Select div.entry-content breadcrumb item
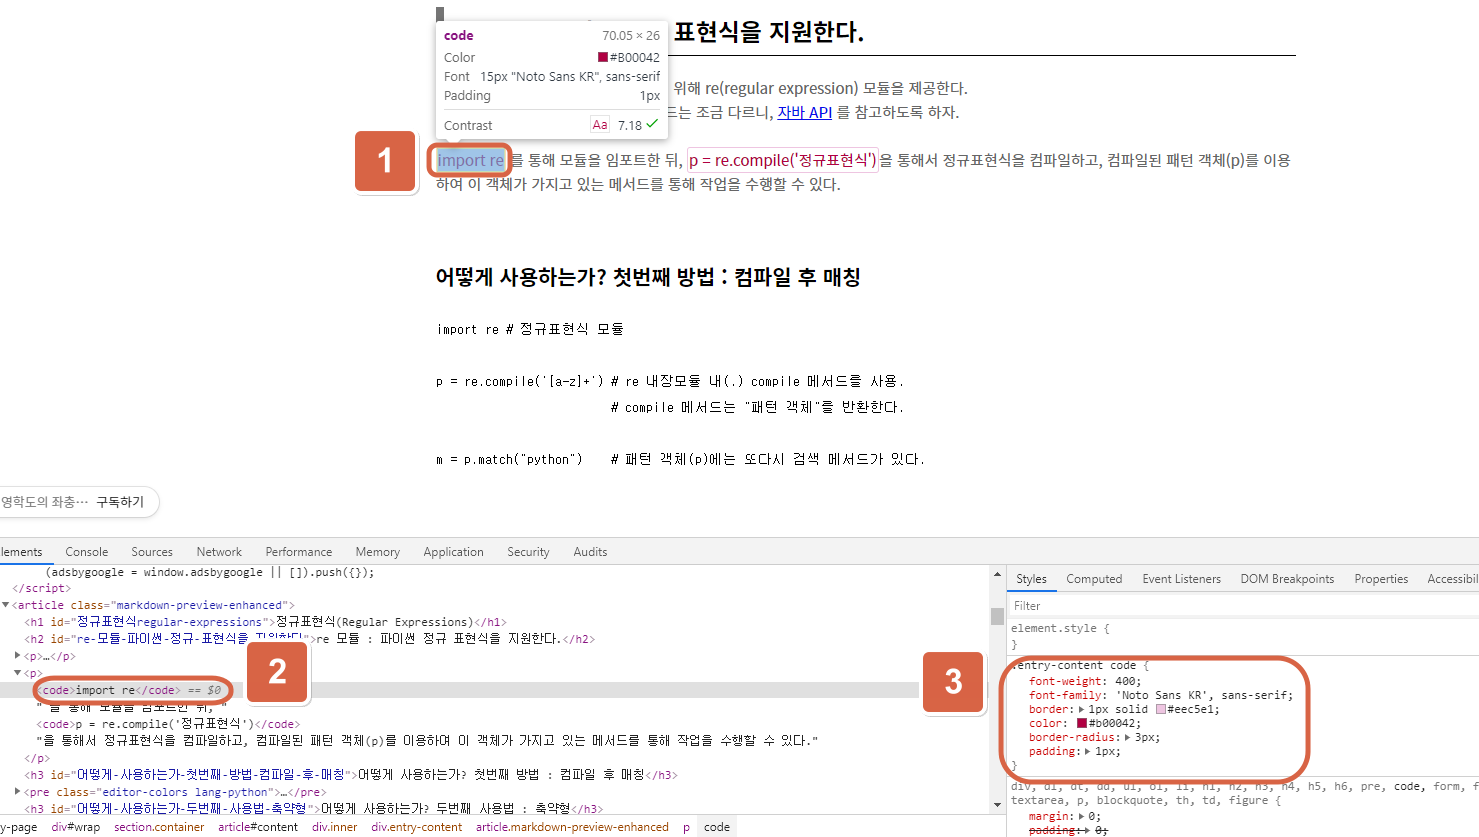Screen dimensions: 1479x837 417,827
